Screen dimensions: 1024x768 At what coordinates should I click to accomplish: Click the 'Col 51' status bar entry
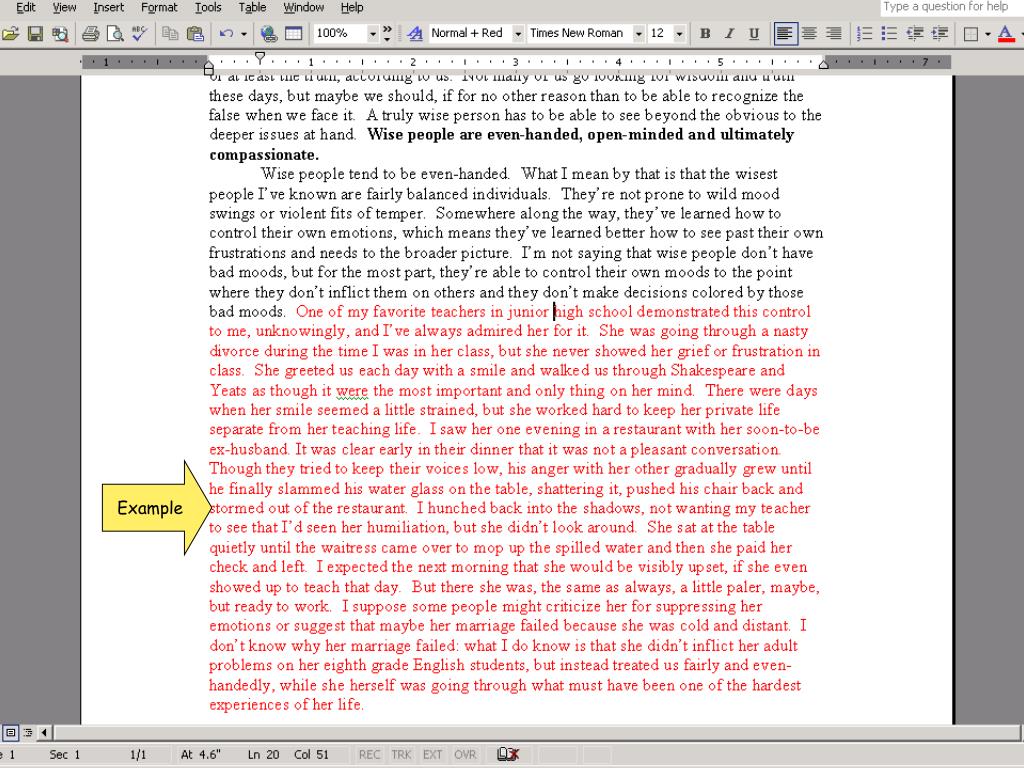[x=312, y=754]
